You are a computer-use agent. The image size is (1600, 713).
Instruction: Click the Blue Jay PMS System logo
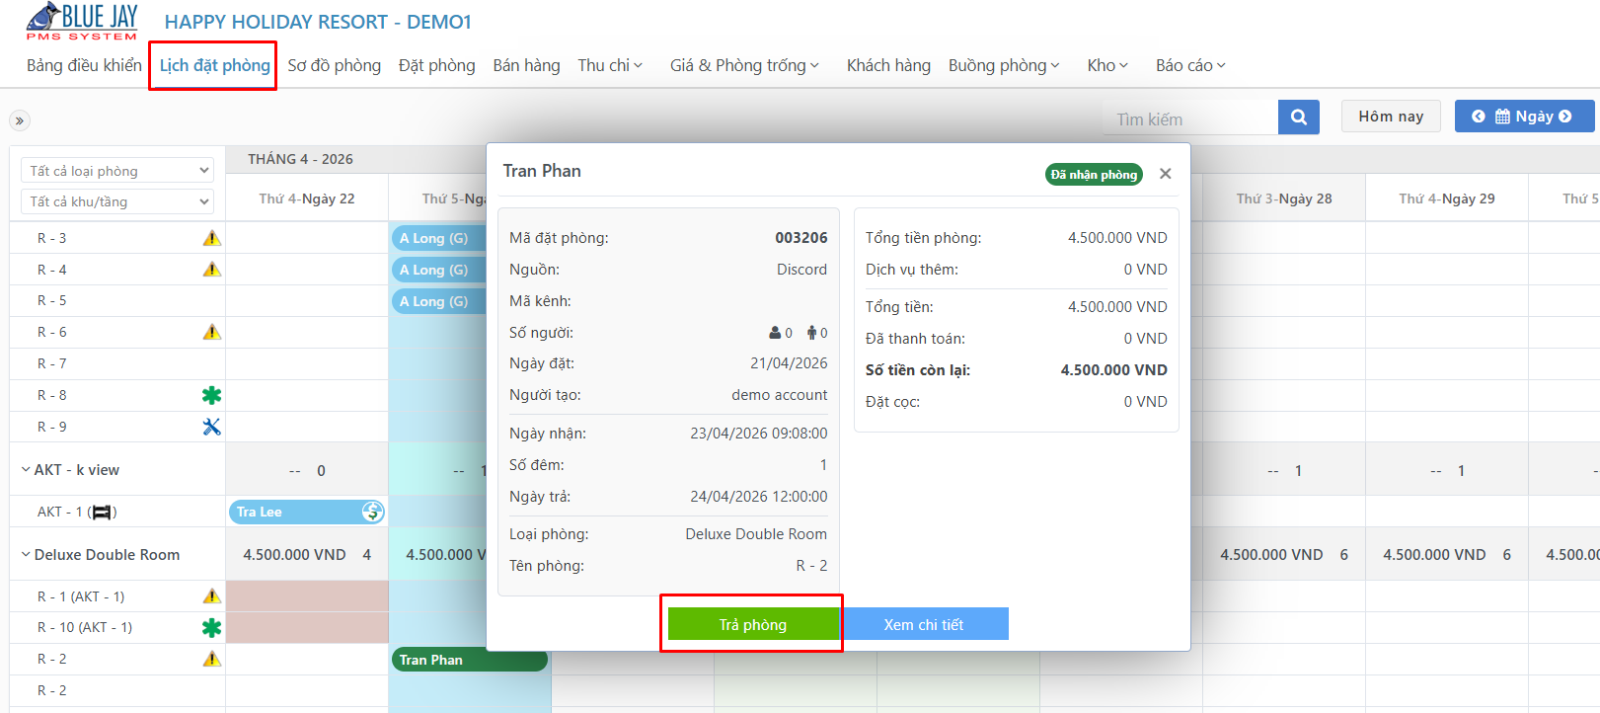point(81,21)
